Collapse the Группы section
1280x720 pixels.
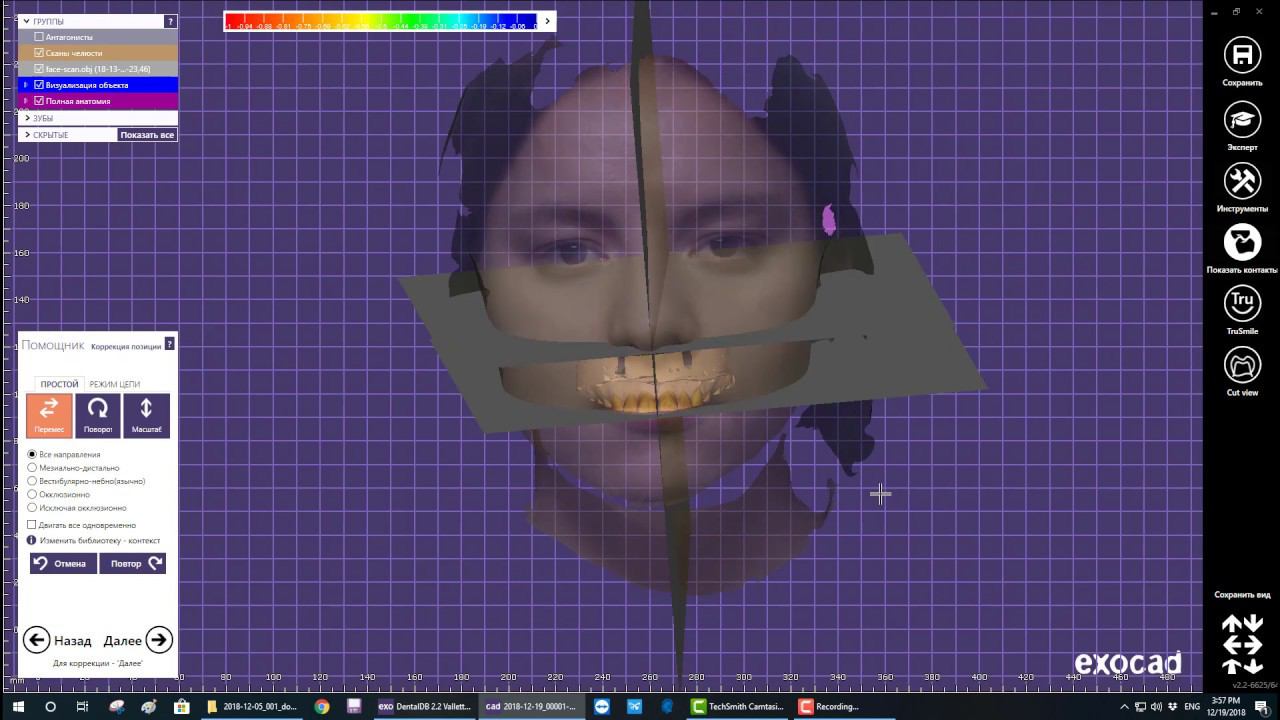pos(26,21)
